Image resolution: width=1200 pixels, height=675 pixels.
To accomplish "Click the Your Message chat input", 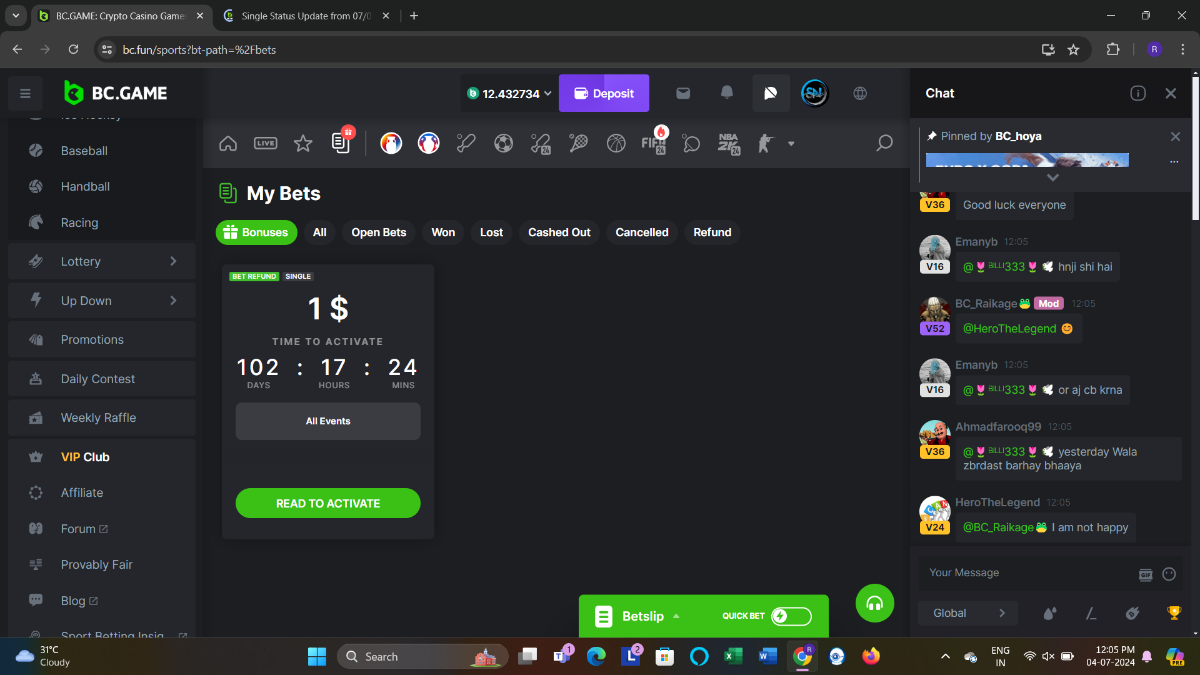I will (x=1025, y=573).
